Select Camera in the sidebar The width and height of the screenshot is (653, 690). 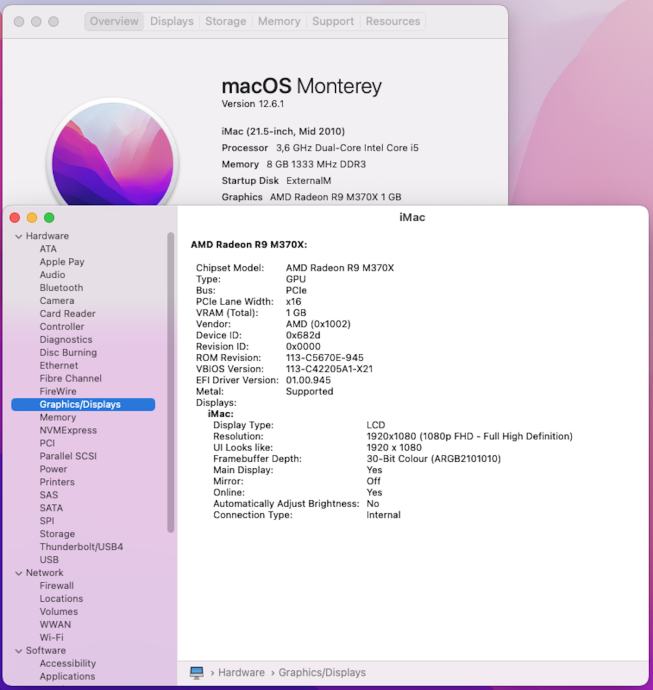point(57,301)
